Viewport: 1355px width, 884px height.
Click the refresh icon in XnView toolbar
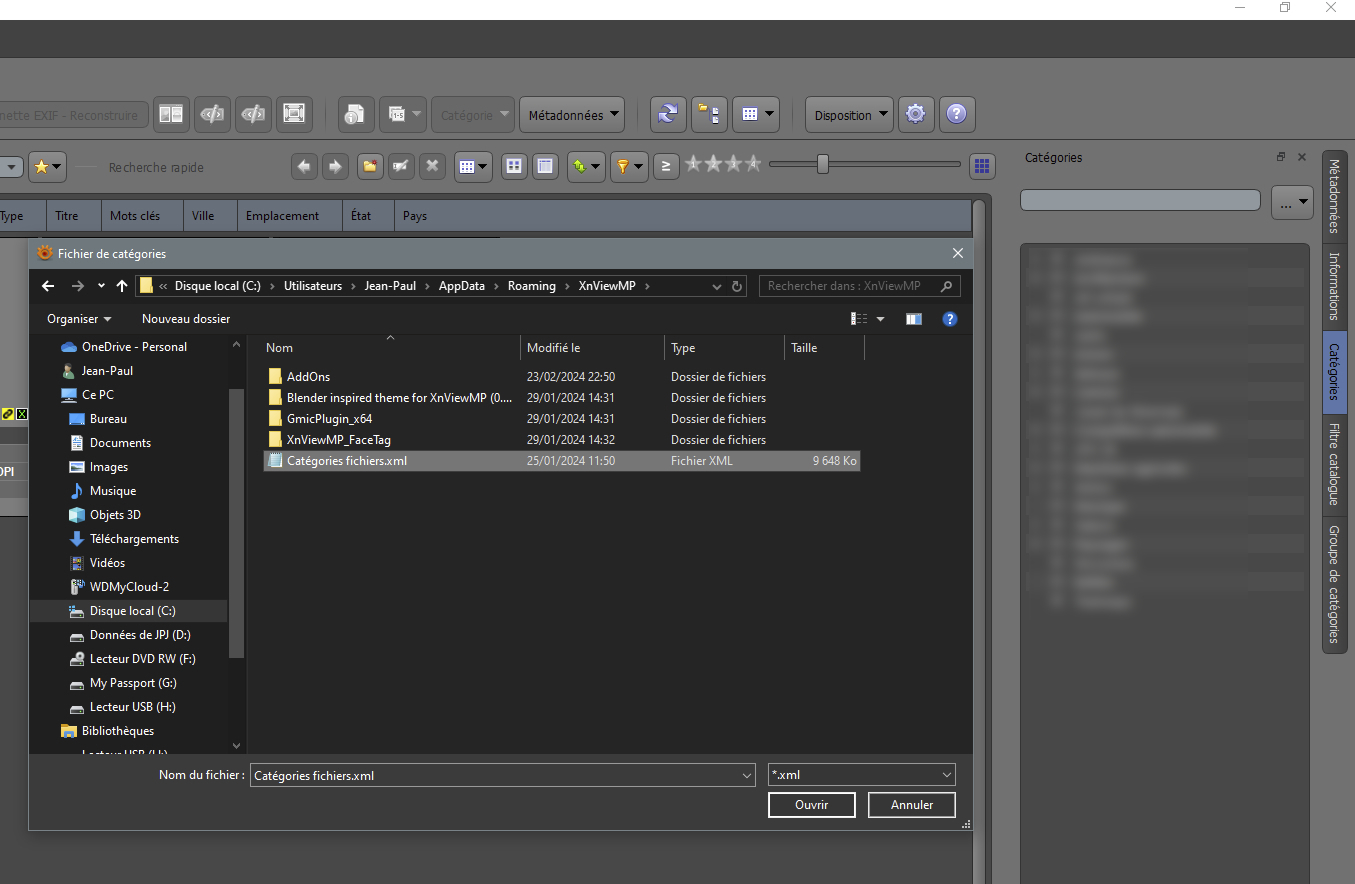tap(667, 115)
